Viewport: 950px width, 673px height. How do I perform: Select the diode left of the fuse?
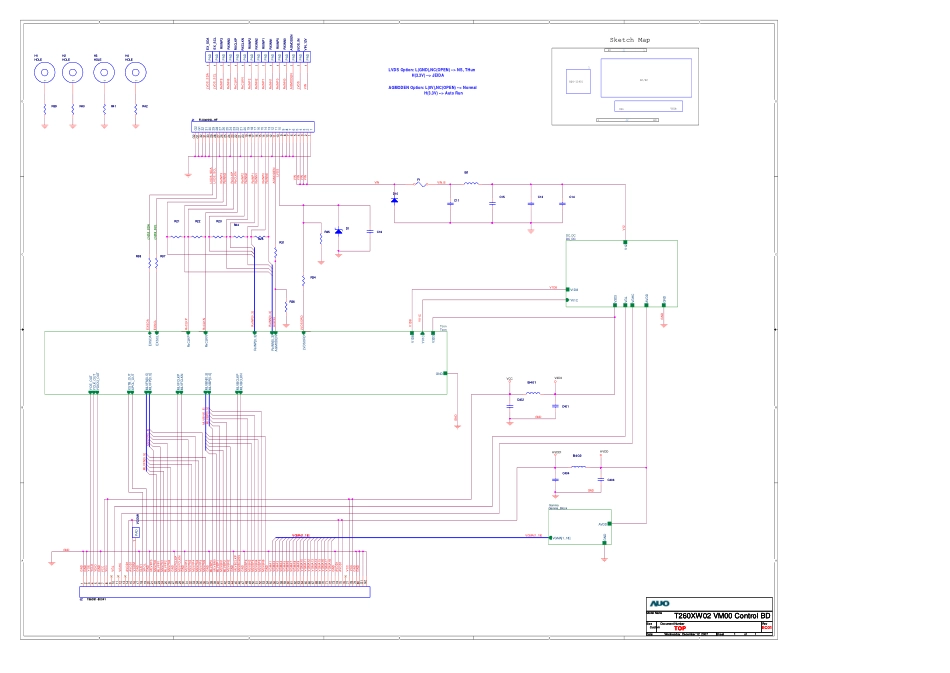(394, 199)
